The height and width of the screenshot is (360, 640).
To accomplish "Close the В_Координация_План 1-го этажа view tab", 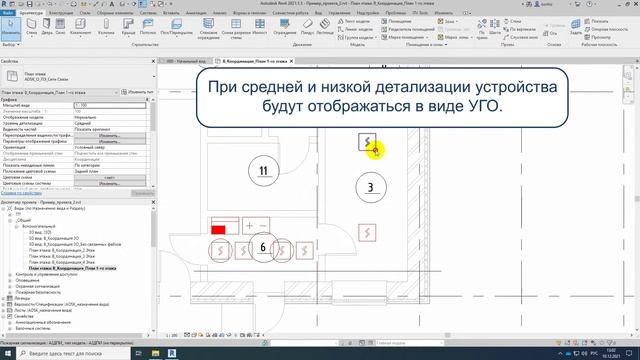I will coord(291,61).
